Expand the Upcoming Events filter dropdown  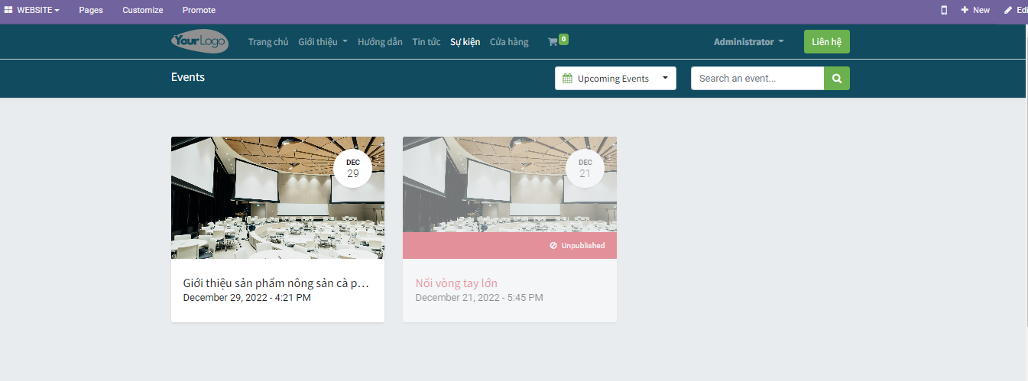click(616, 79)
